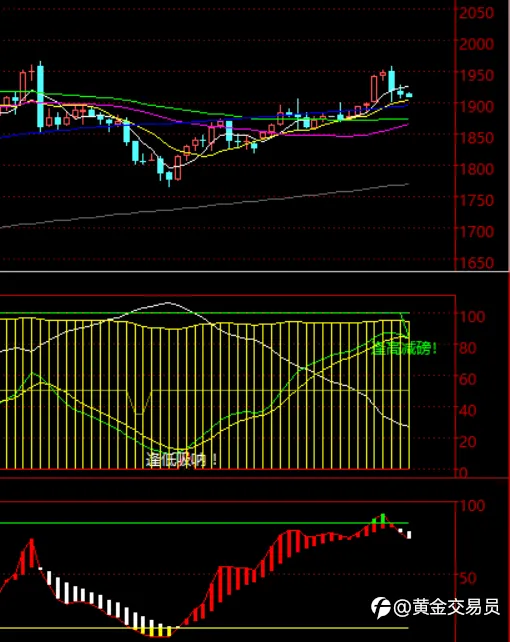Select the 80 level on middle indicator axis
This screenshot has height=642, width=510.
tap(468, 348)
